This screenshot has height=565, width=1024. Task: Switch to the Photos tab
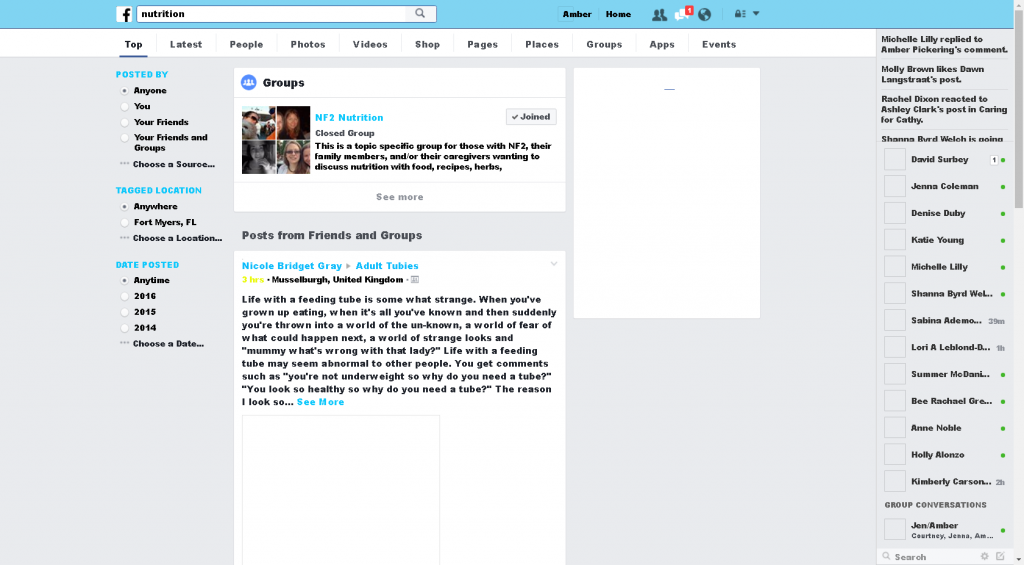tap(308, 44)
